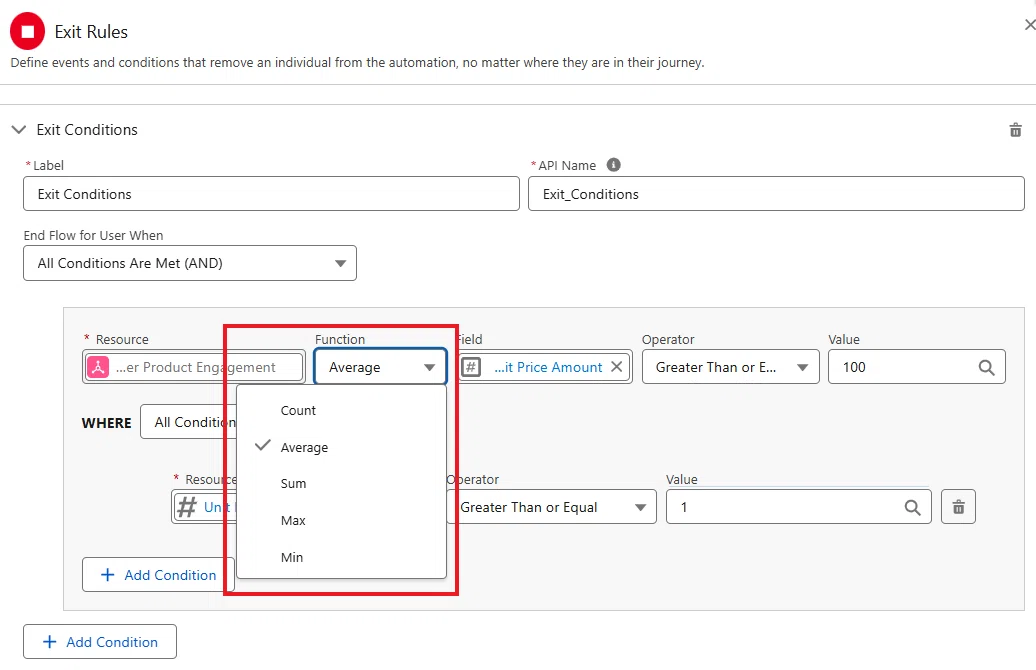Image resolution: width=1036 pixels, height=670 pixels.
Task: Delete the nested WHERE condition row
Action: point(958,507)
